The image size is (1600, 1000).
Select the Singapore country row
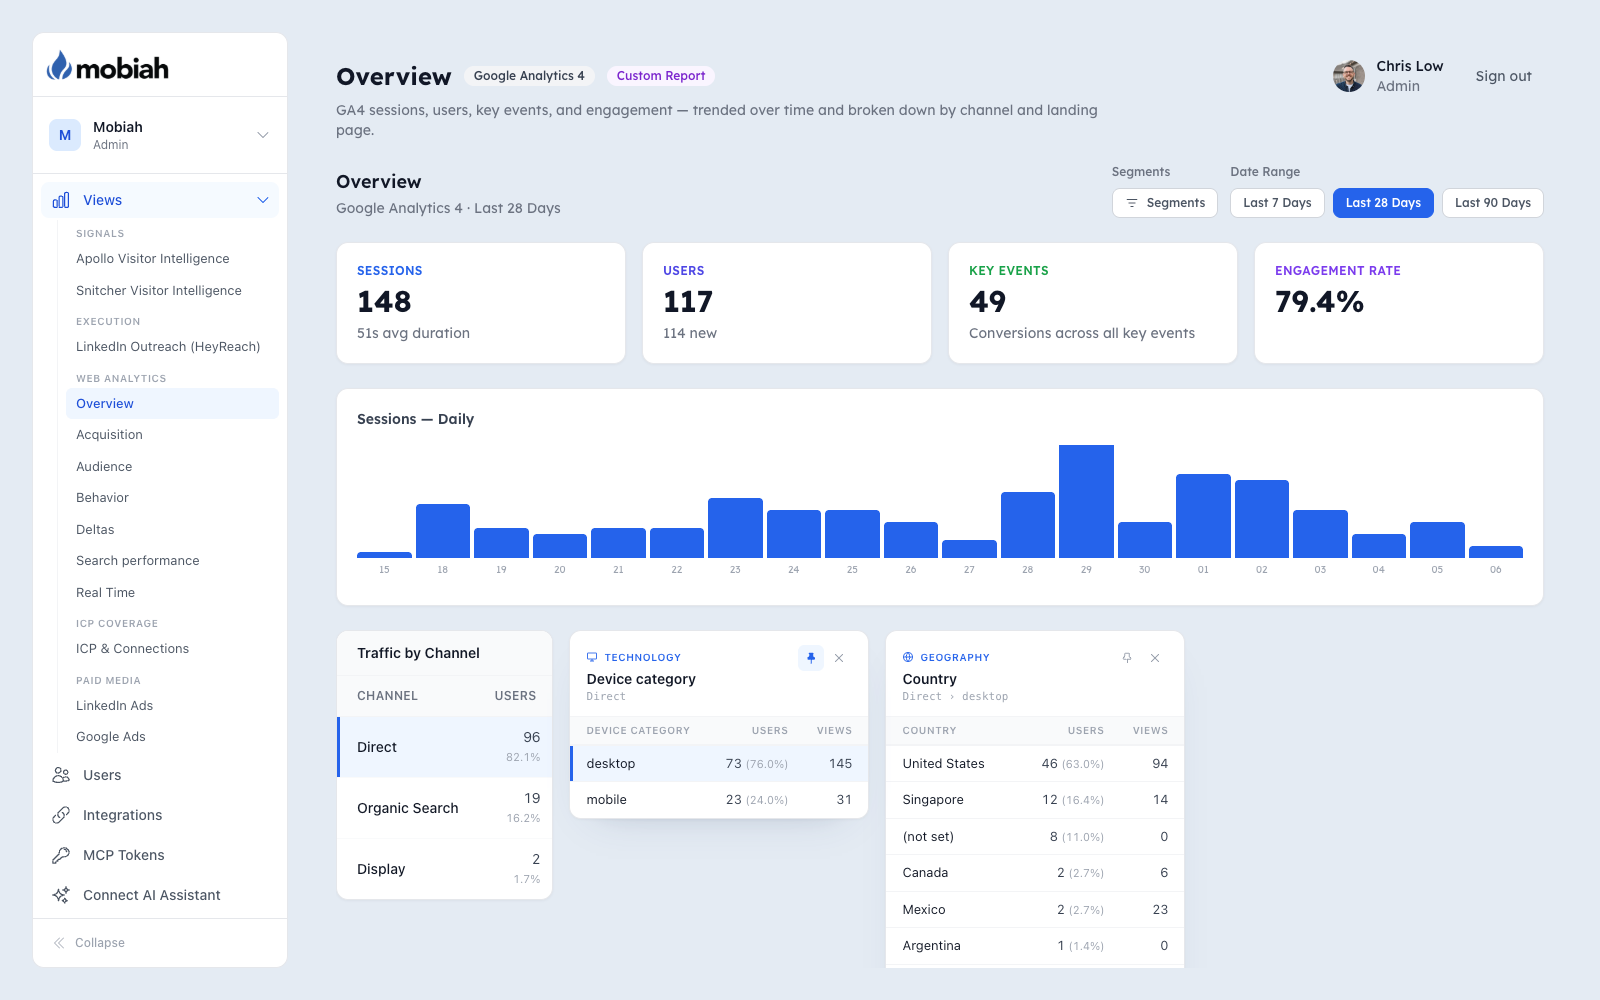[x=1035, y=800]
